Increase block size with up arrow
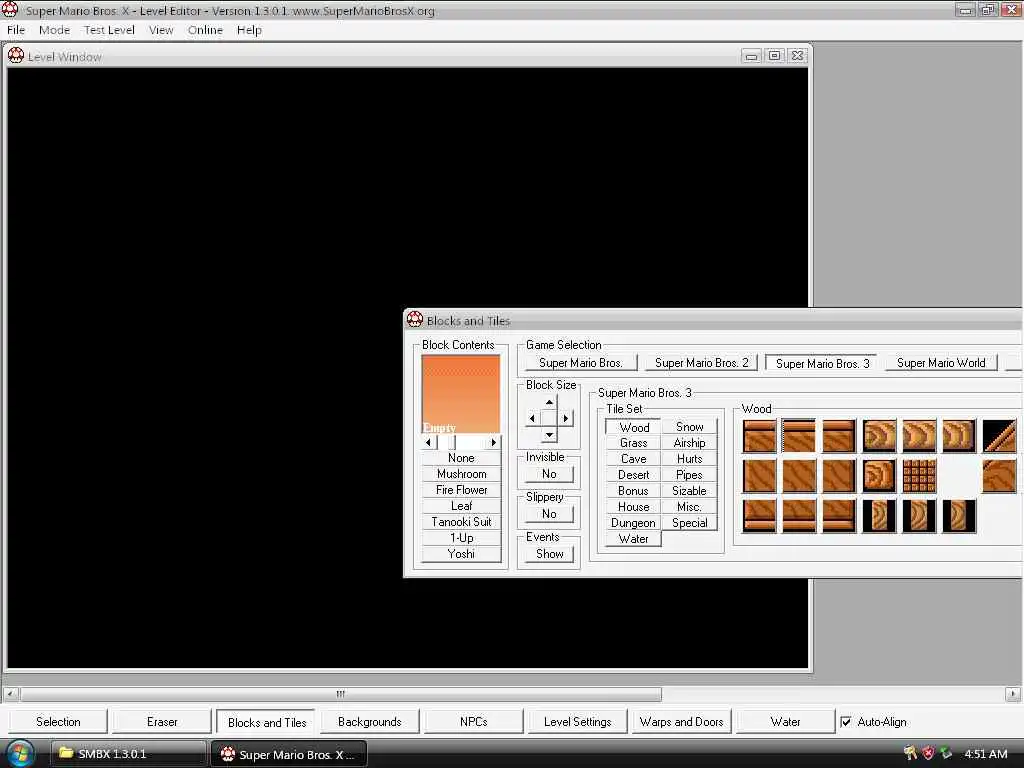This screenshot has height=768, width=1024. (549, 402)
